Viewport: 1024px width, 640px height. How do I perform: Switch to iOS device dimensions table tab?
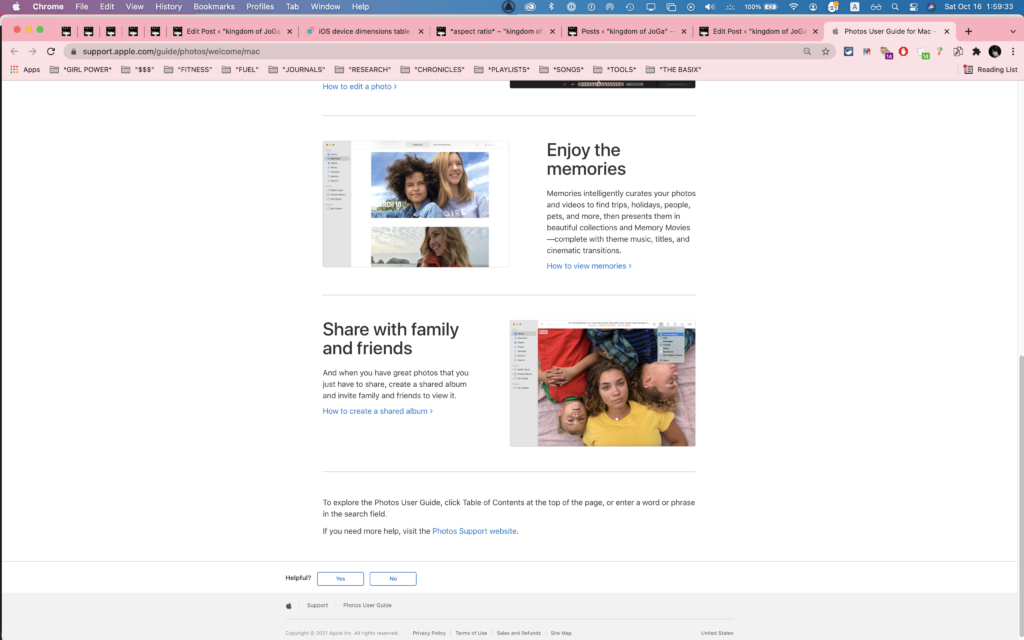click(x=364, y=31)
